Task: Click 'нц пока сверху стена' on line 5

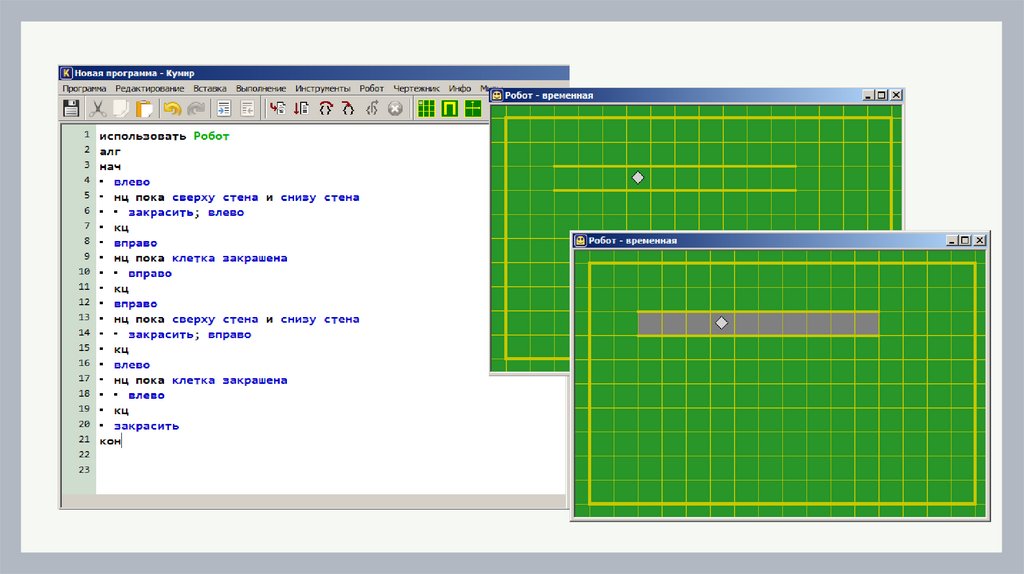Action: (186, 197)
